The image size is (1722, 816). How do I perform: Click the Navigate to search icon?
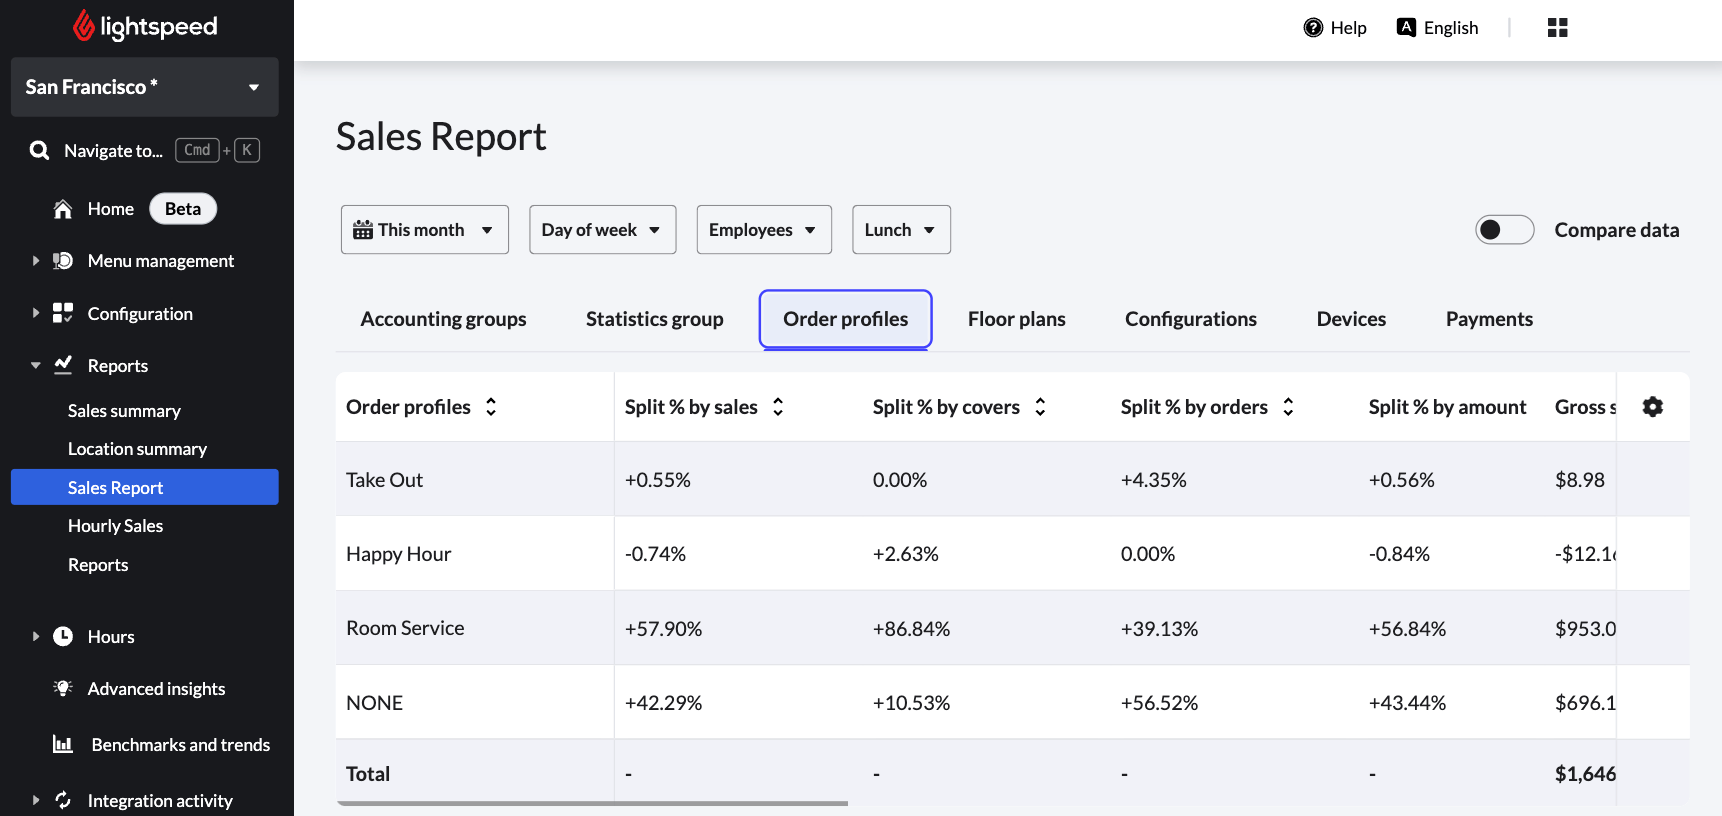click(x=40, y=151)
